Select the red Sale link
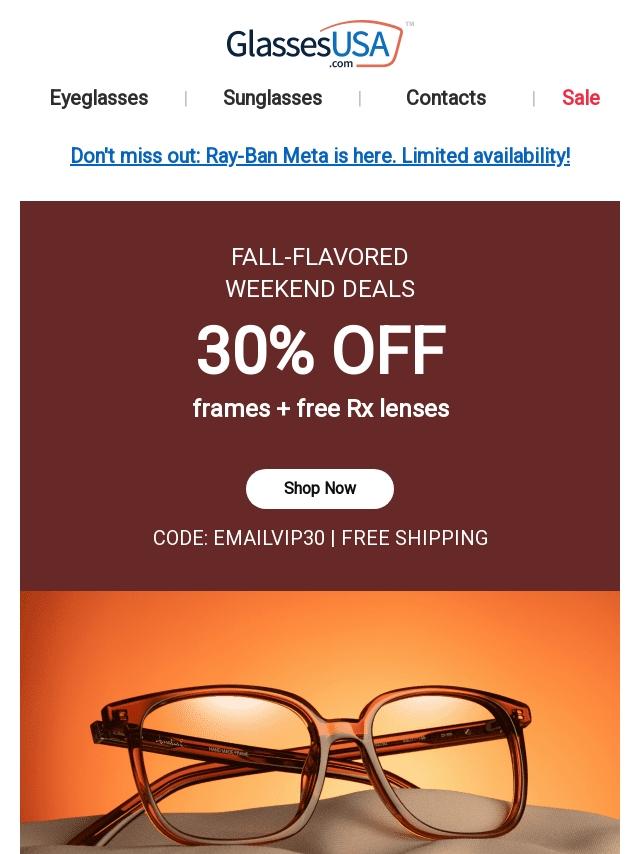 tap(580, 98)
